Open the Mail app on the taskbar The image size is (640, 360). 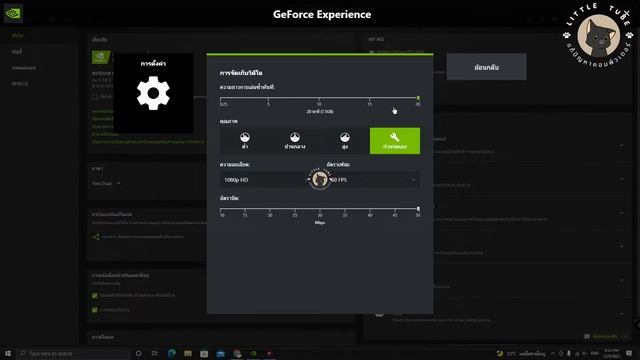[220, 353]
